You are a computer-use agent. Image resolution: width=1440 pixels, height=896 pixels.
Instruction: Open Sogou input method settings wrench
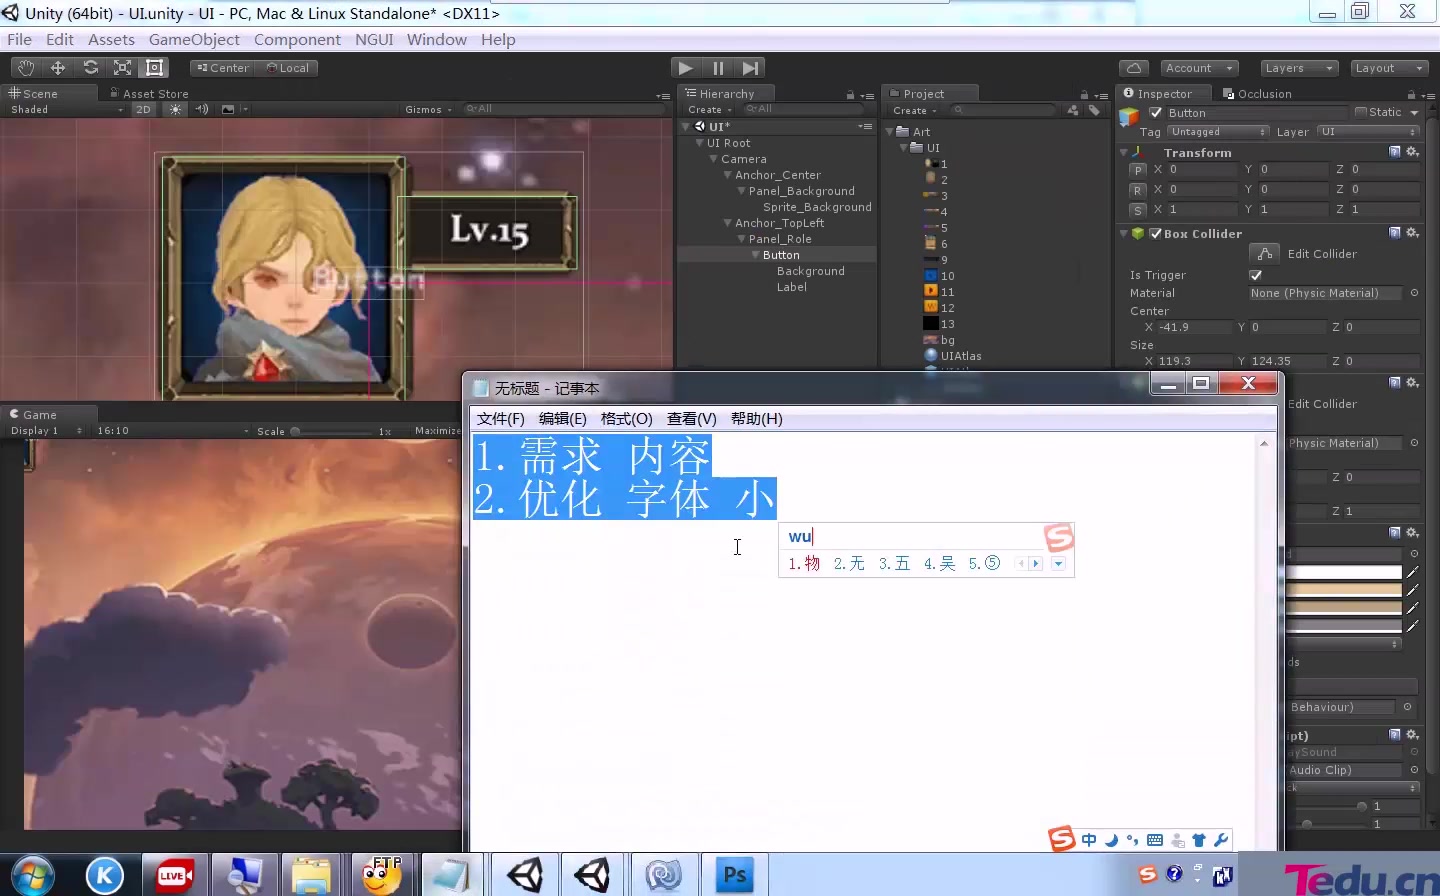point(1221,840)
